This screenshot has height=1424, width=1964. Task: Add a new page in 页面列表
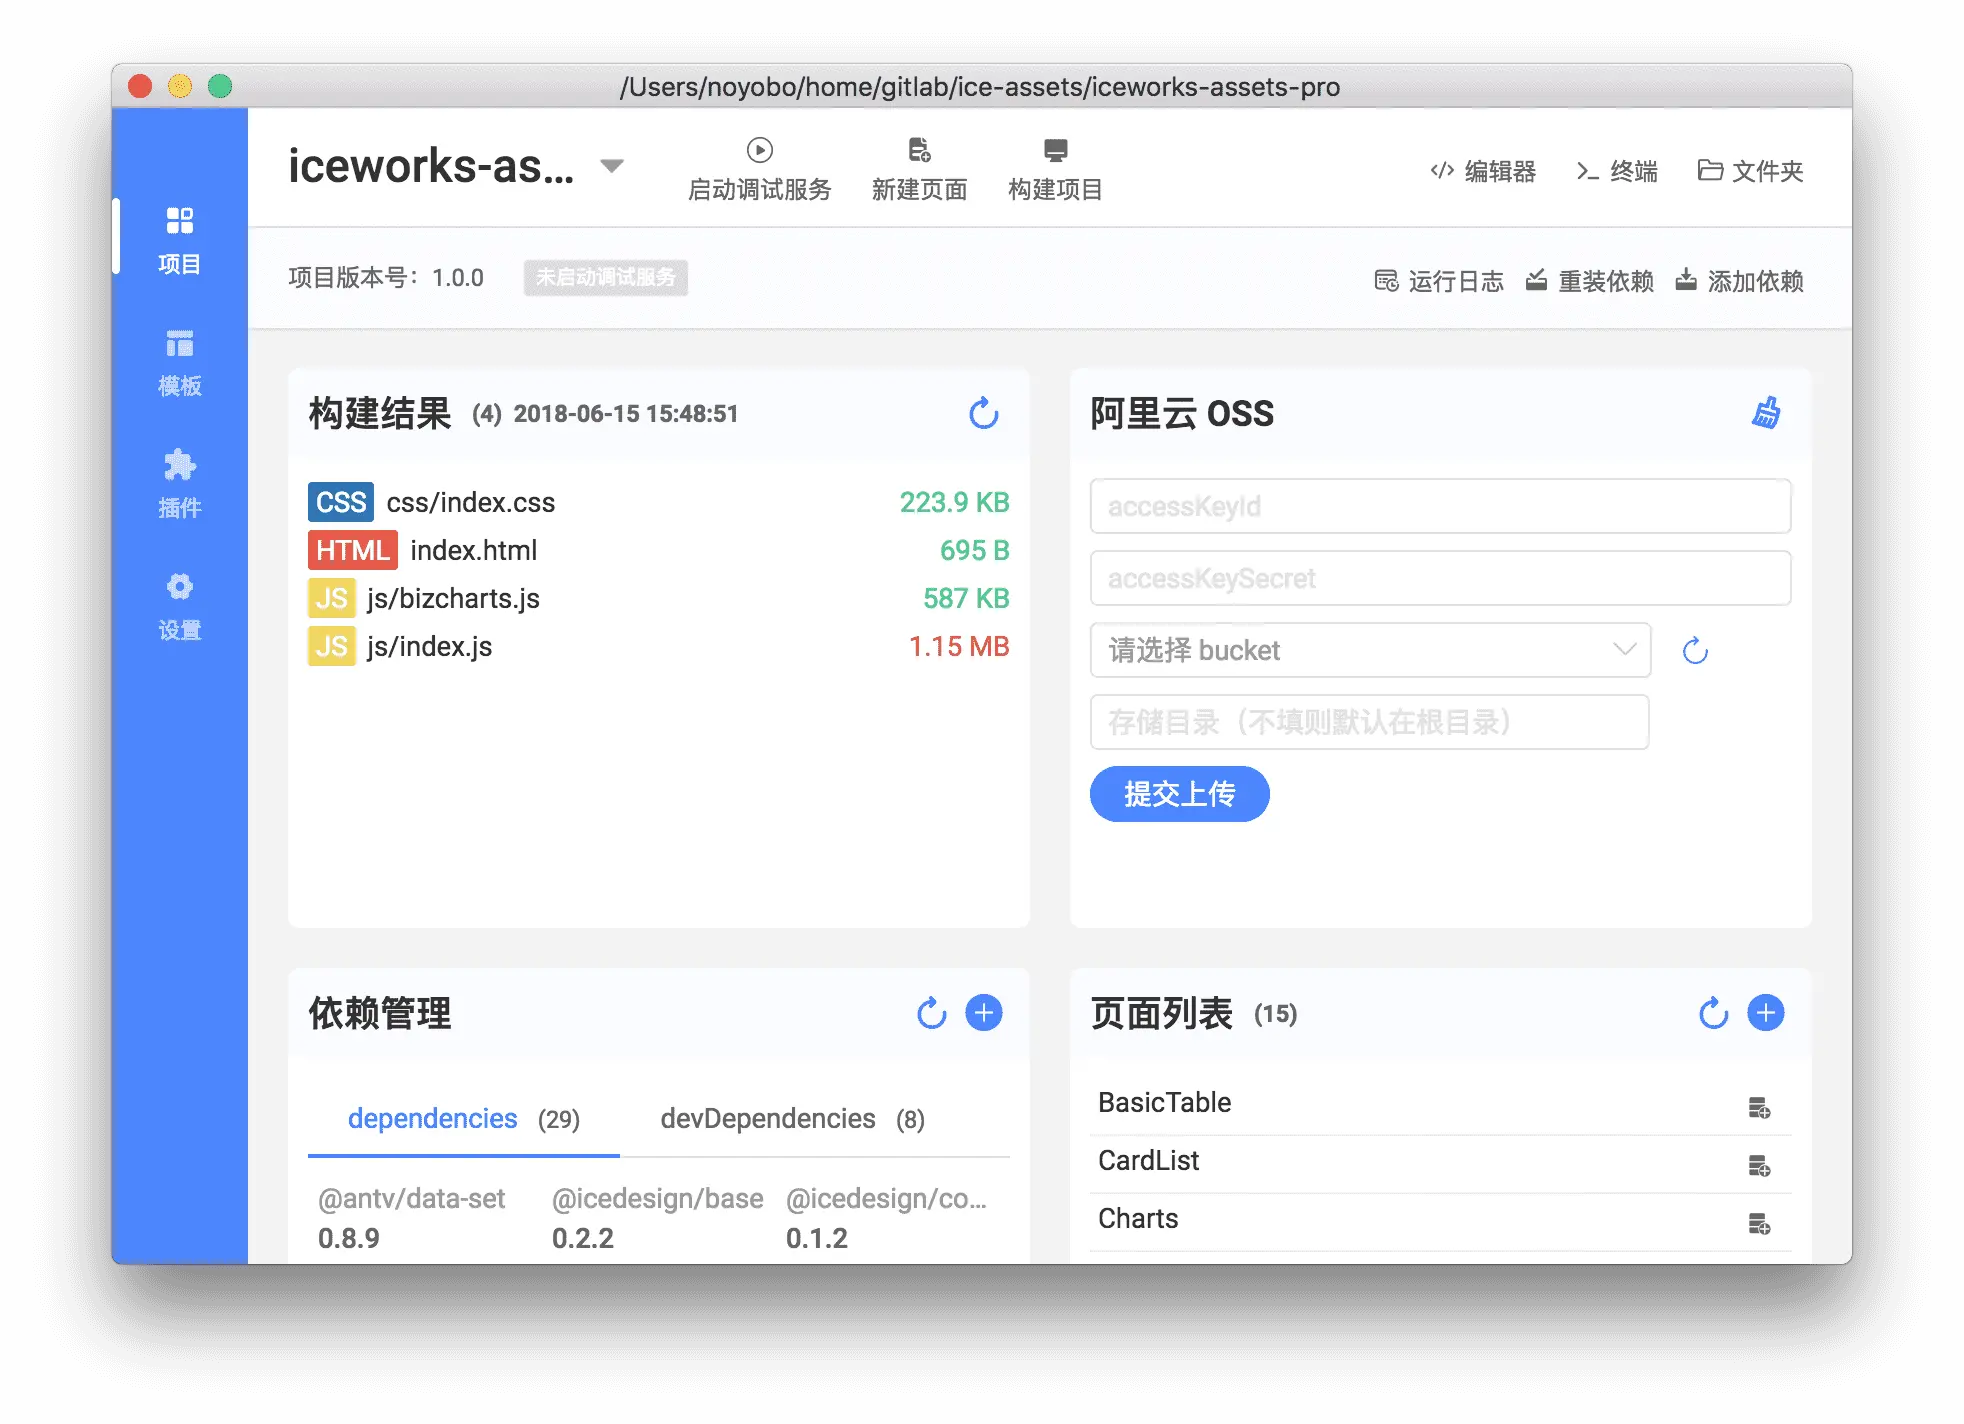point(1766,1013)
